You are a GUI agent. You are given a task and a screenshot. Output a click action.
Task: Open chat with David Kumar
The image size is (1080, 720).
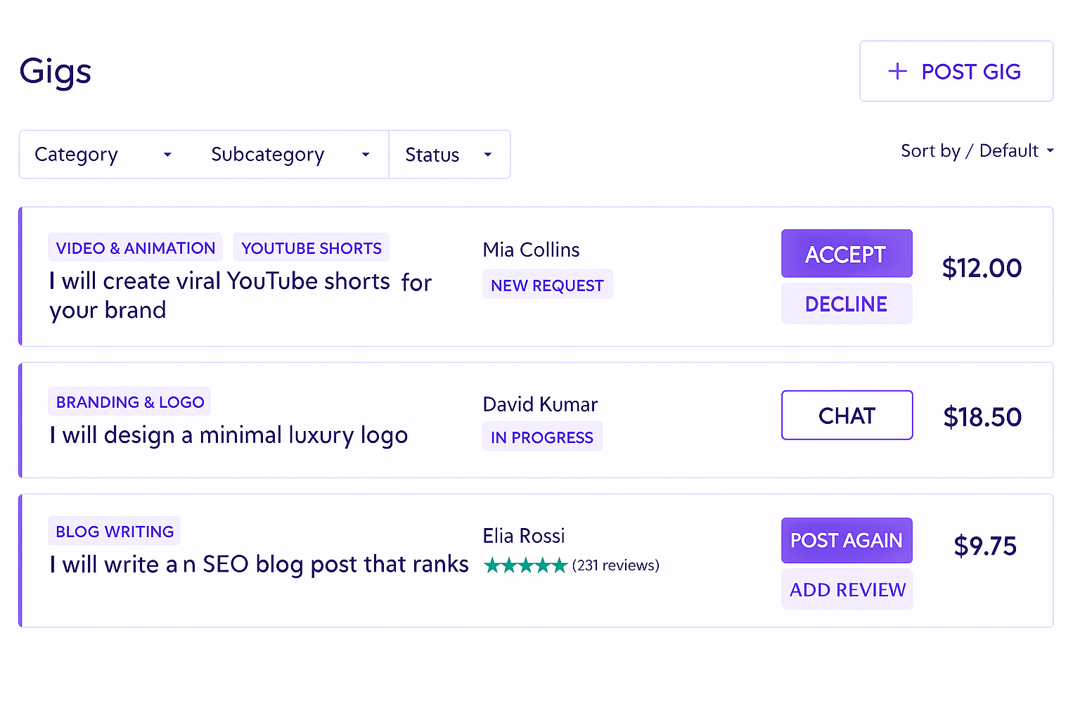pos(846,415)
